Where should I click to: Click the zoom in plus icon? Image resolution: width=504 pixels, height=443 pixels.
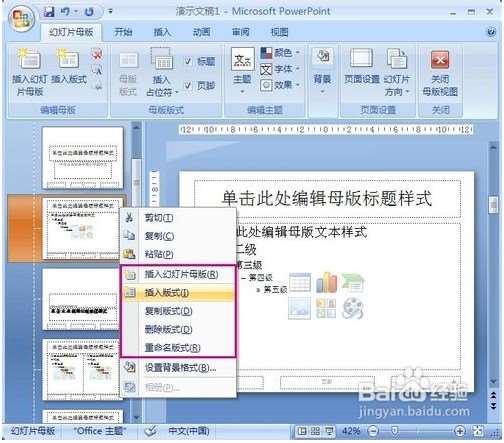click(460, 431)
